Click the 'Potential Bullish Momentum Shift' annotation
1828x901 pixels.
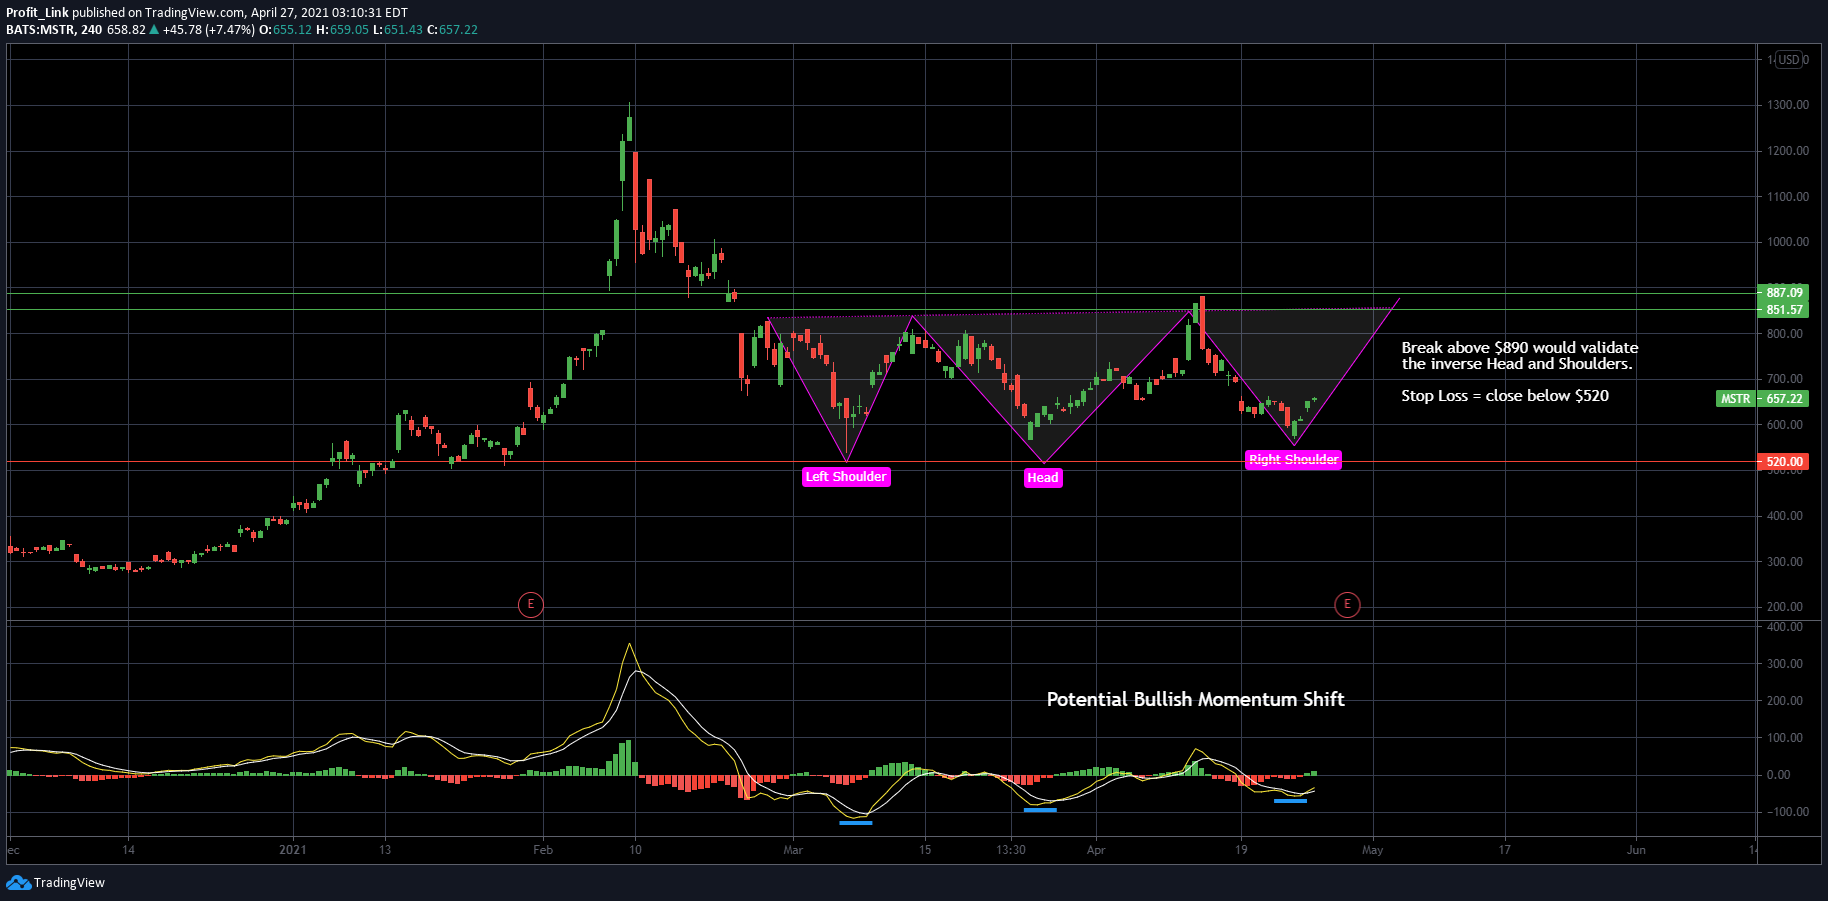point(1195,700)
